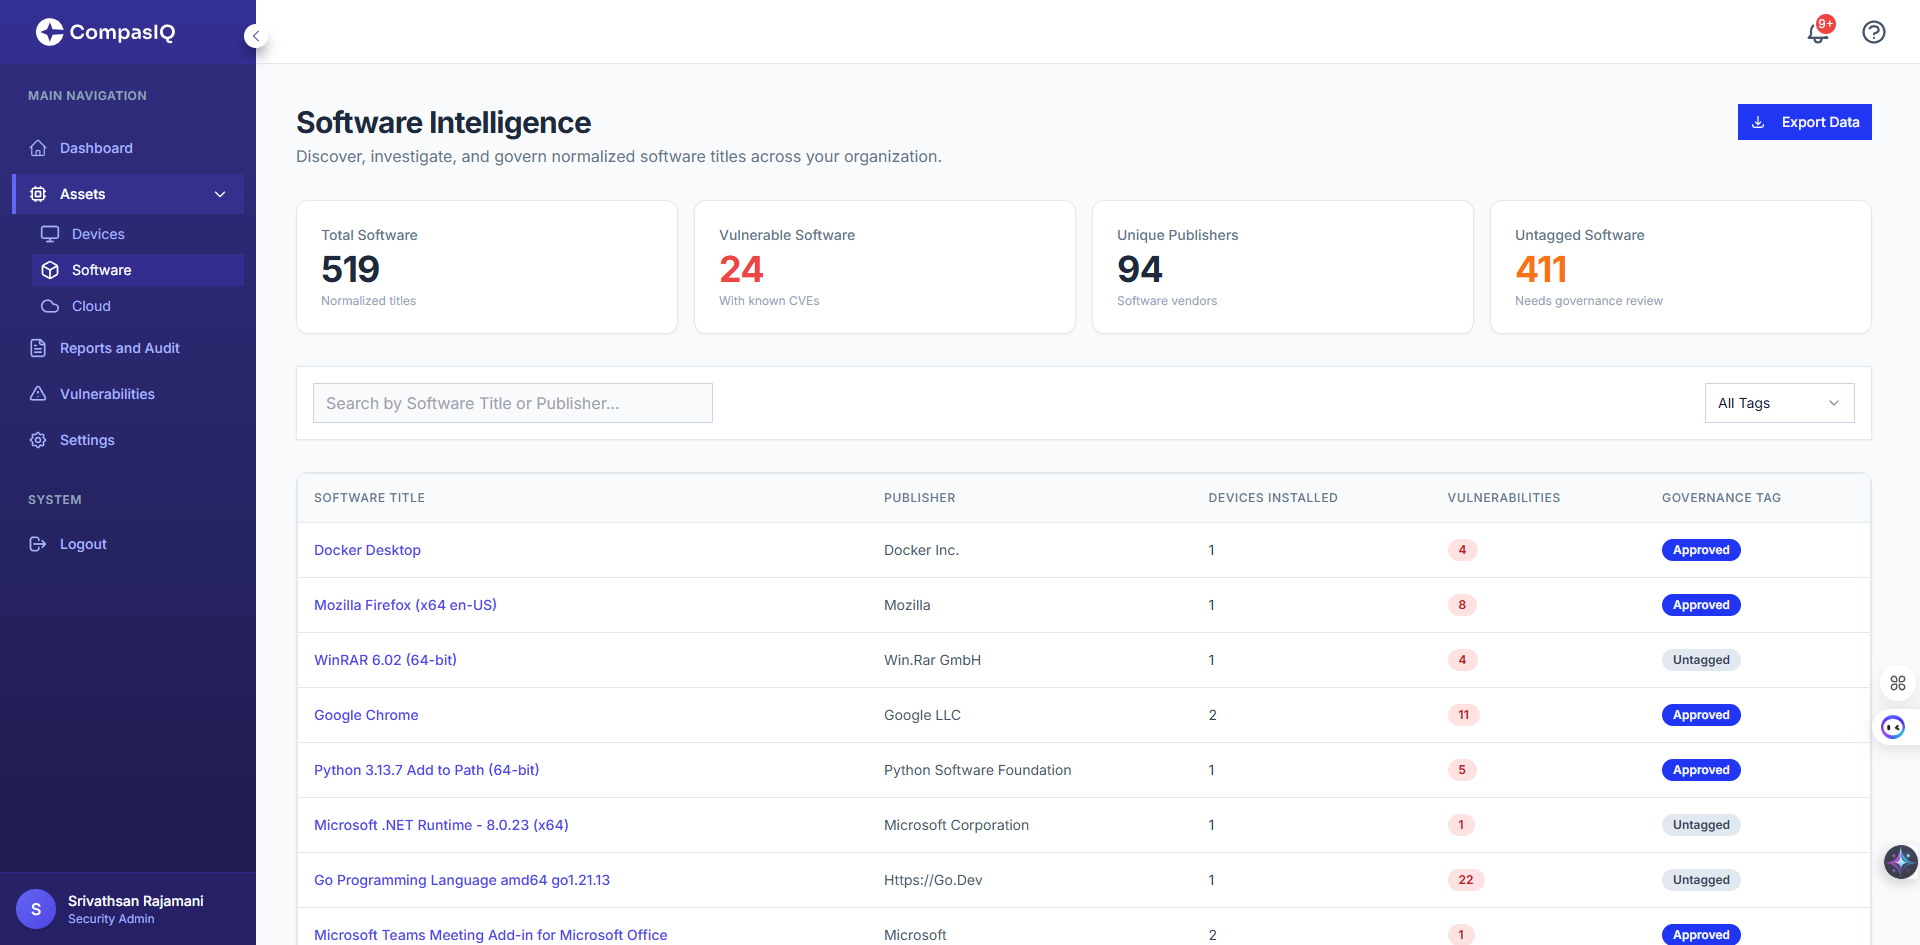Image resolution: width=1920 pixels, height=945 pixels.
Task: Click the Unique Publishers 94 card
Action: [x=1282, y=267]
